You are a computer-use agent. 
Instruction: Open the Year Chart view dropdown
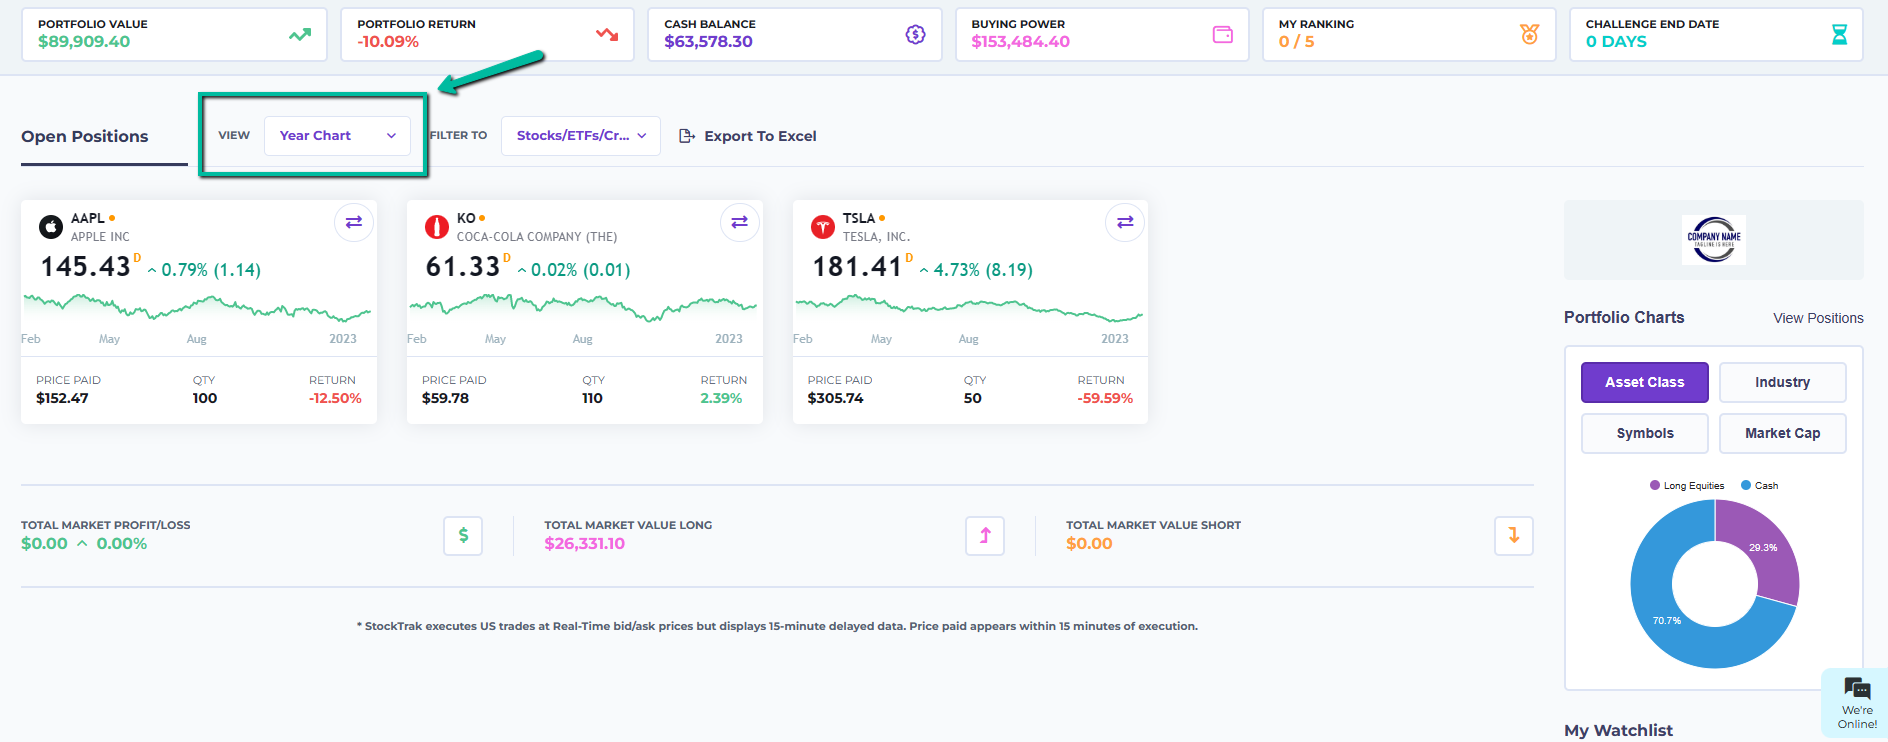click(x=337, y=136)
